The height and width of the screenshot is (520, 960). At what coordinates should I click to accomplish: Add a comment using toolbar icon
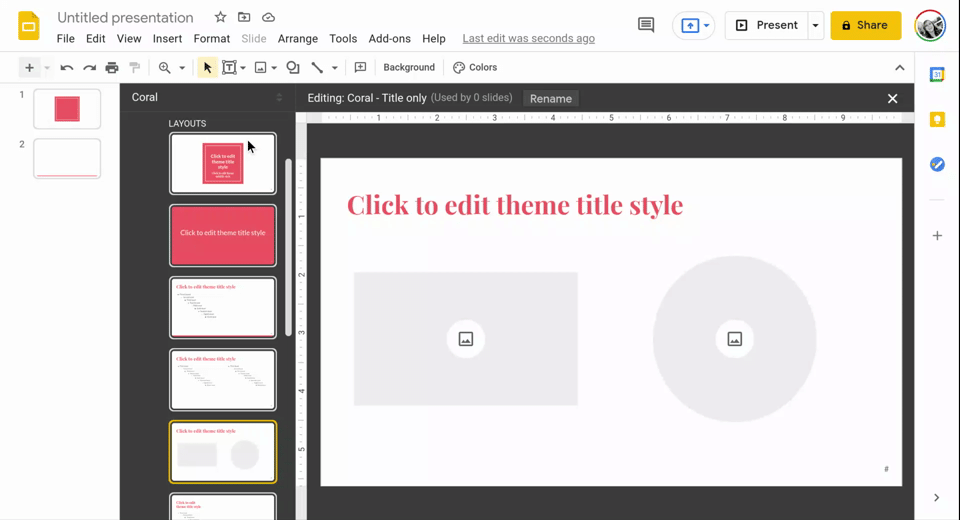360,67
